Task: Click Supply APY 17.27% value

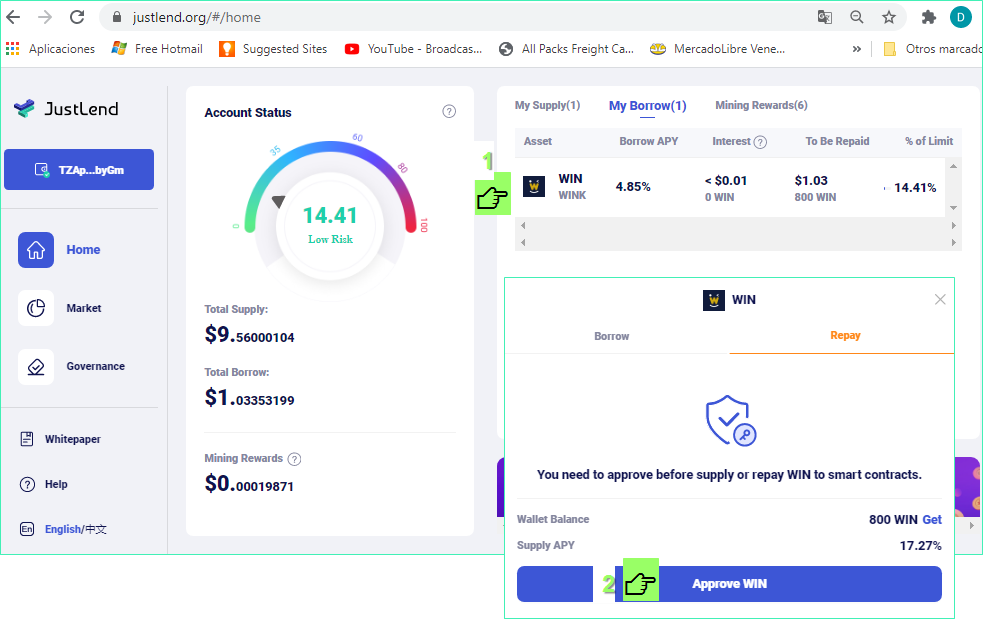Action: click(920, 546)
